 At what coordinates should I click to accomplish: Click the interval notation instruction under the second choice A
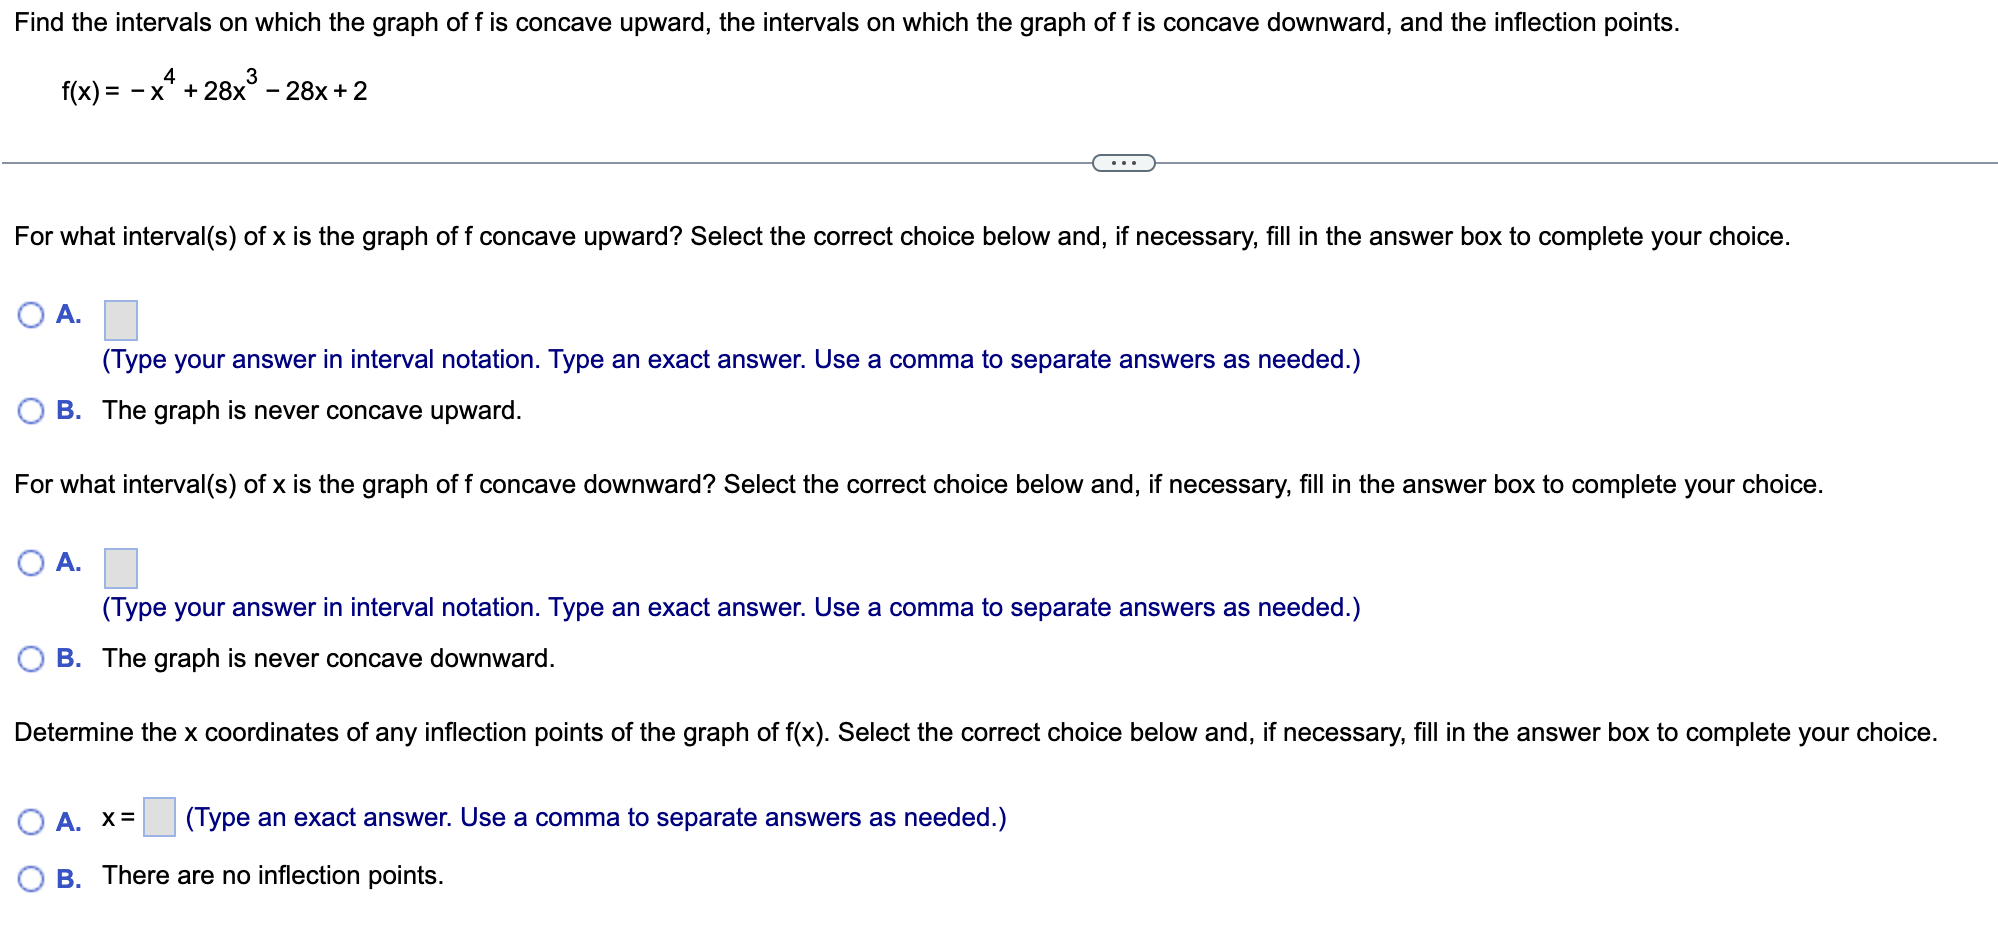[x=730, y=607]
